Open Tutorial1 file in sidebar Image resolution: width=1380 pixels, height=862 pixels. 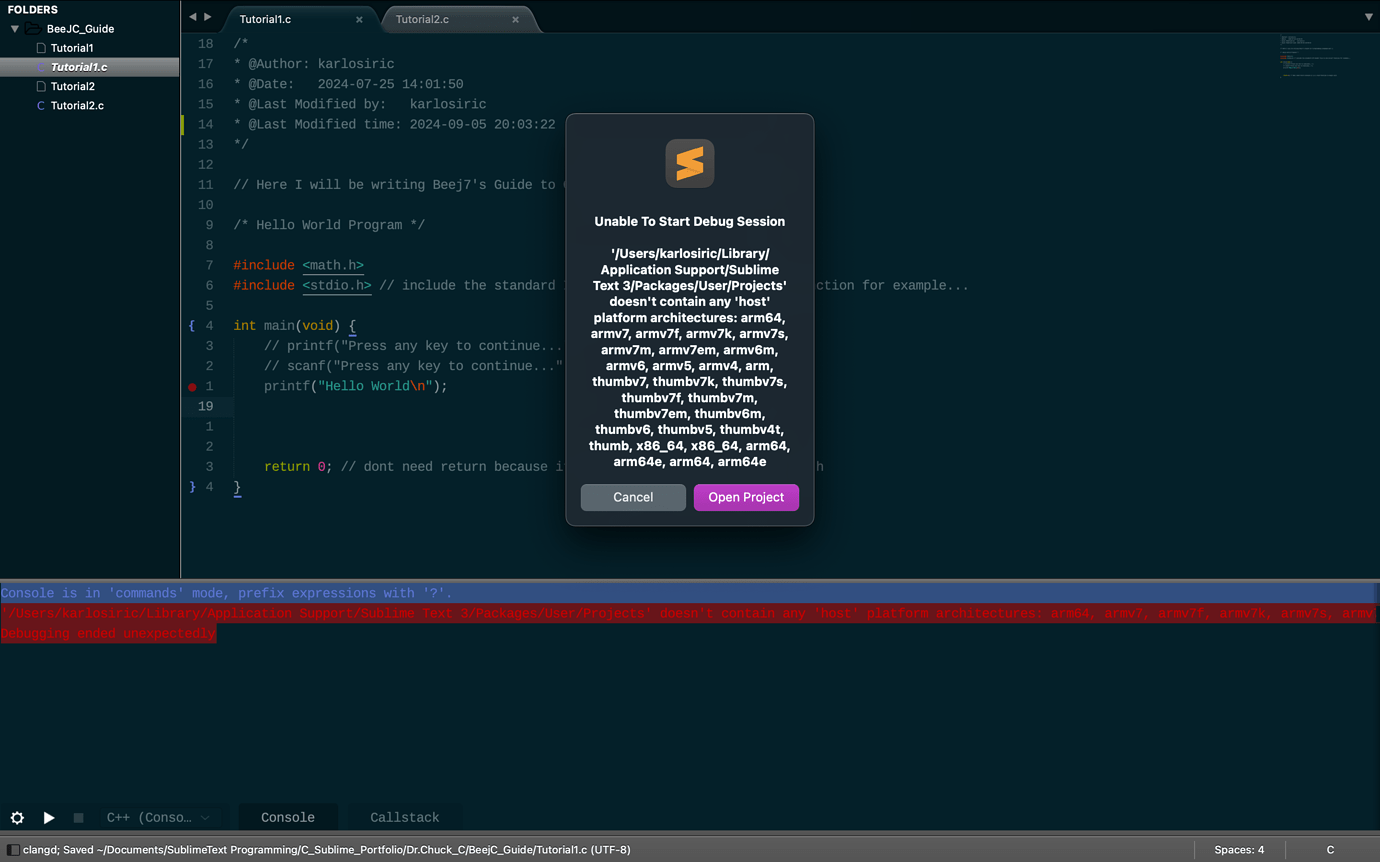72,48
